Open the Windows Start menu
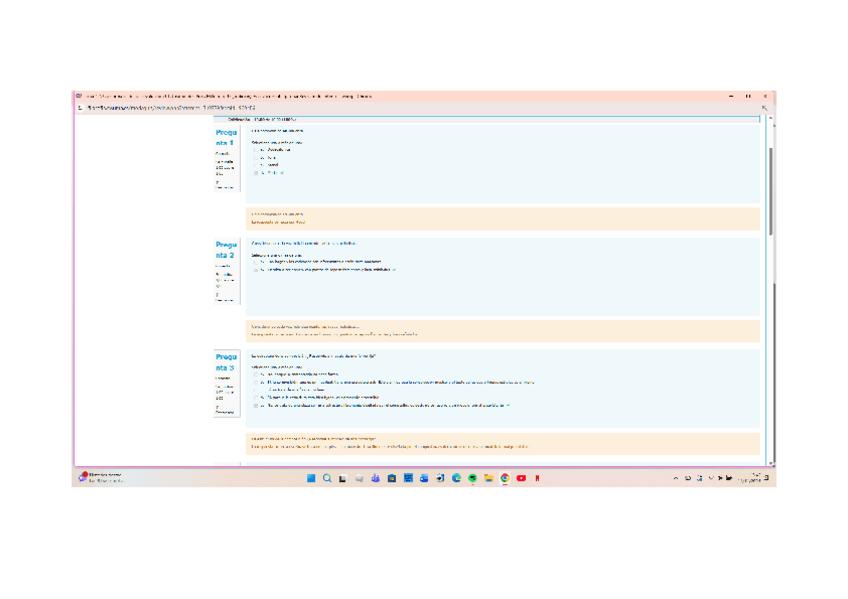This screenshot has width=848, height=599. (x=310, y=478)
